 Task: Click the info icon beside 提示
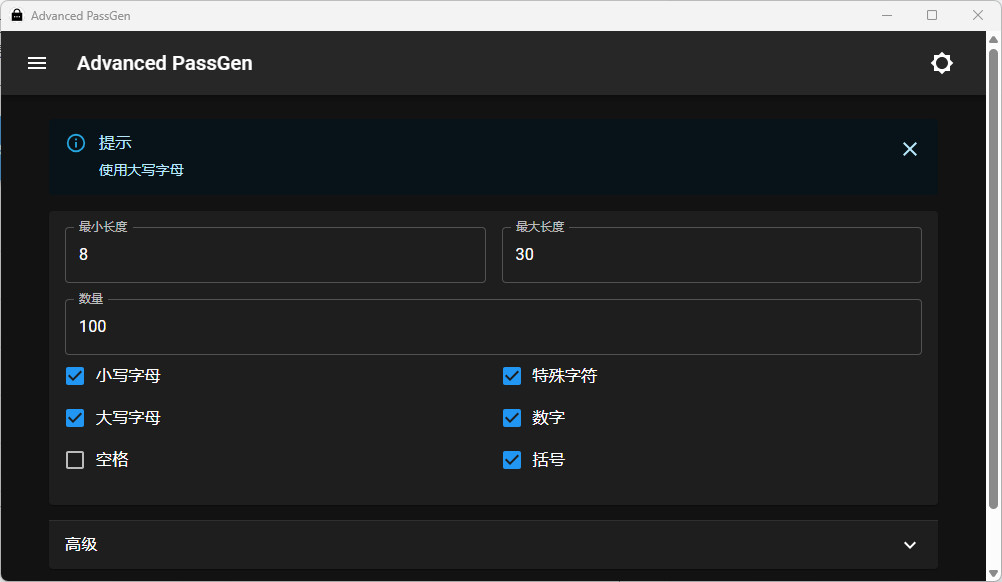(76, 143)
